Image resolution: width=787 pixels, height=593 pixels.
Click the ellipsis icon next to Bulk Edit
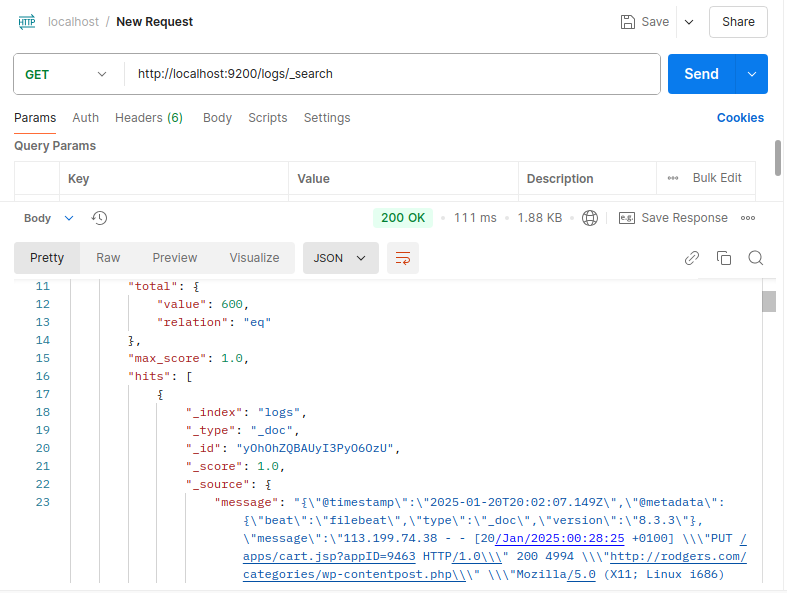(x=673, y=178)
